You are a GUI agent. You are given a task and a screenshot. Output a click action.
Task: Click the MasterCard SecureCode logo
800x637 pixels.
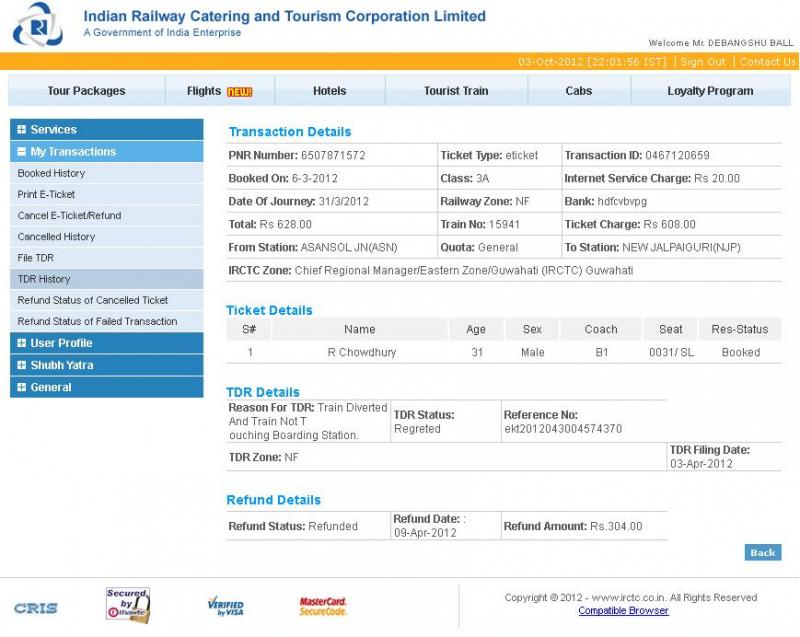pyautogui.click(x=323, y=606)
